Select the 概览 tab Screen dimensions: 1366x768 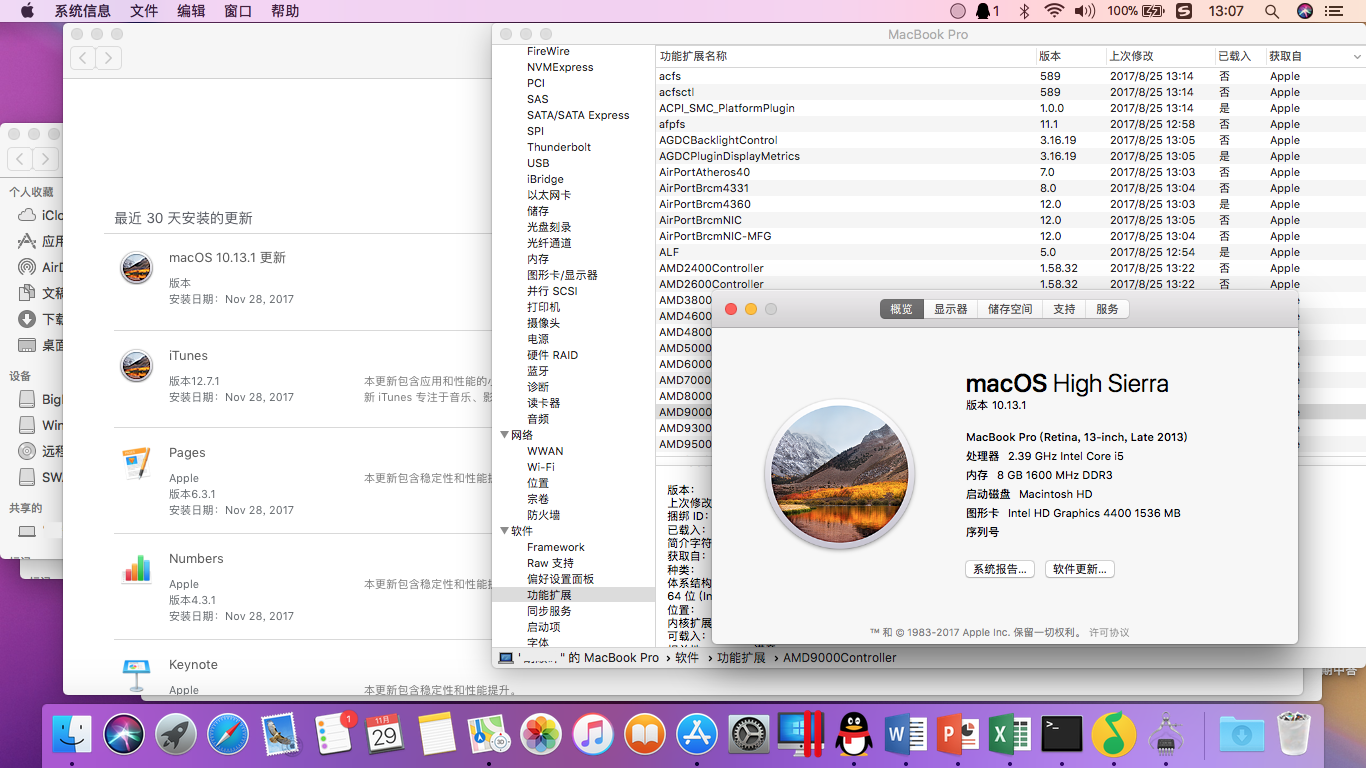click(901, 309)
